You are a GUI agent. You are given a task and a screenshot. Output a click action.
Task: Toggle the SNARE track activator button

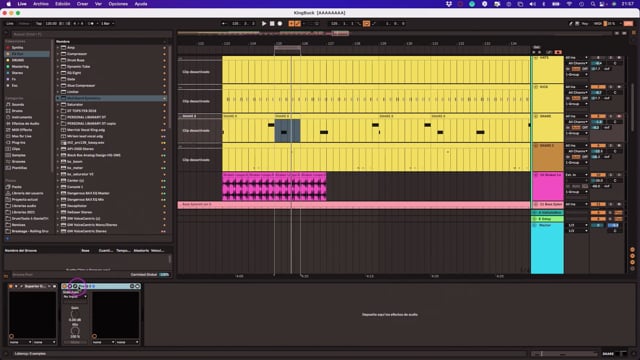pyautogui.click(x=598, y=116)
